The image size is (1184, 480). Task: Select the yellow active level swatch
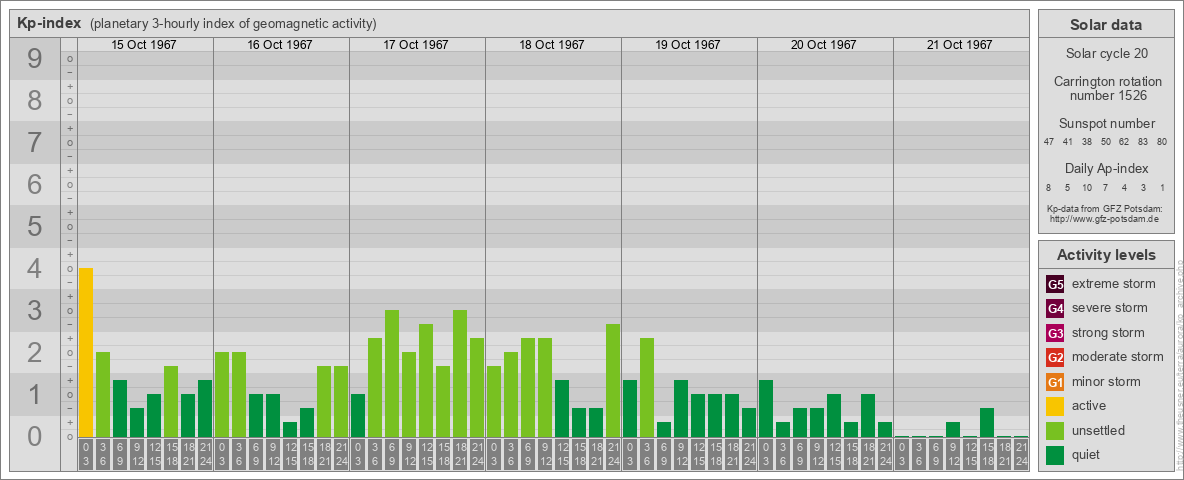click(x=1055, y=406)
